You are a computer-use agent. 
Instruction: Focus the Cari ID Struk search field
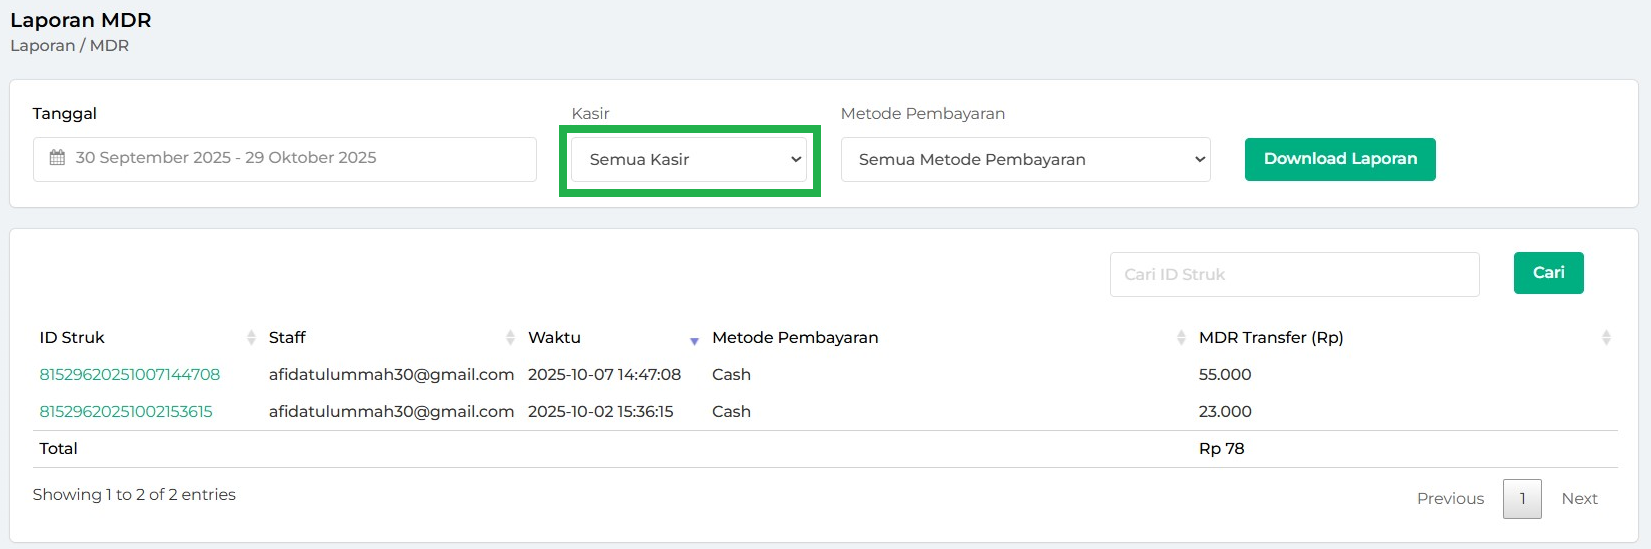pos(1294,274)
